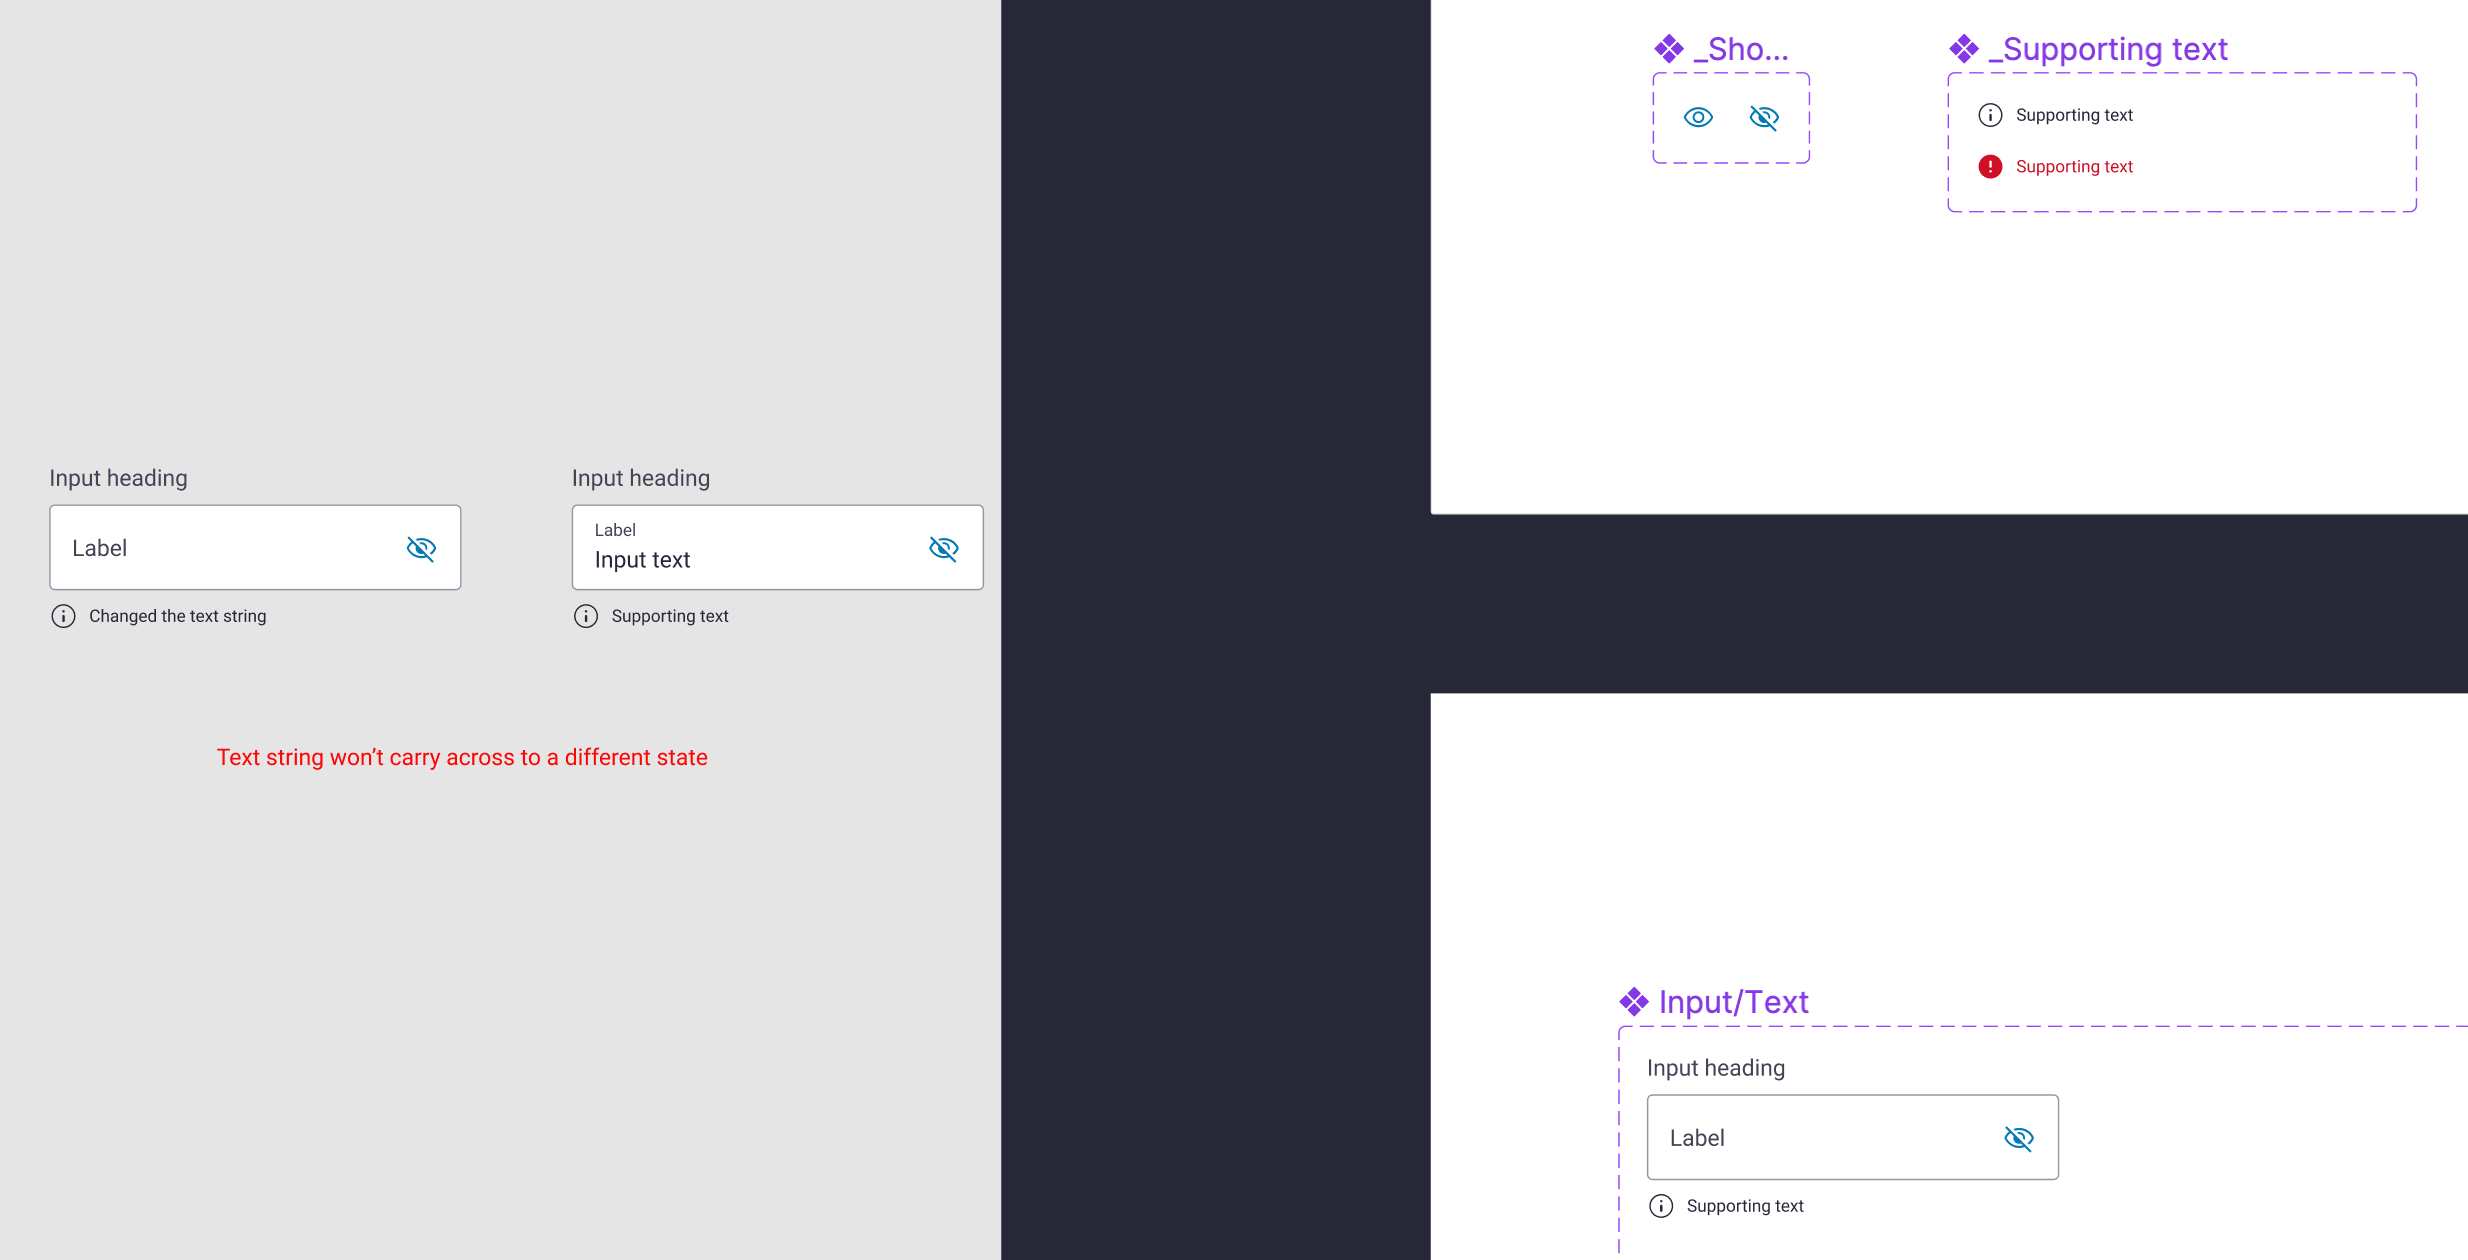The width and height of the screenshot is (2468, 1260).
Task: Click 'Input heading' label above right input
Action: coord(639,476)
